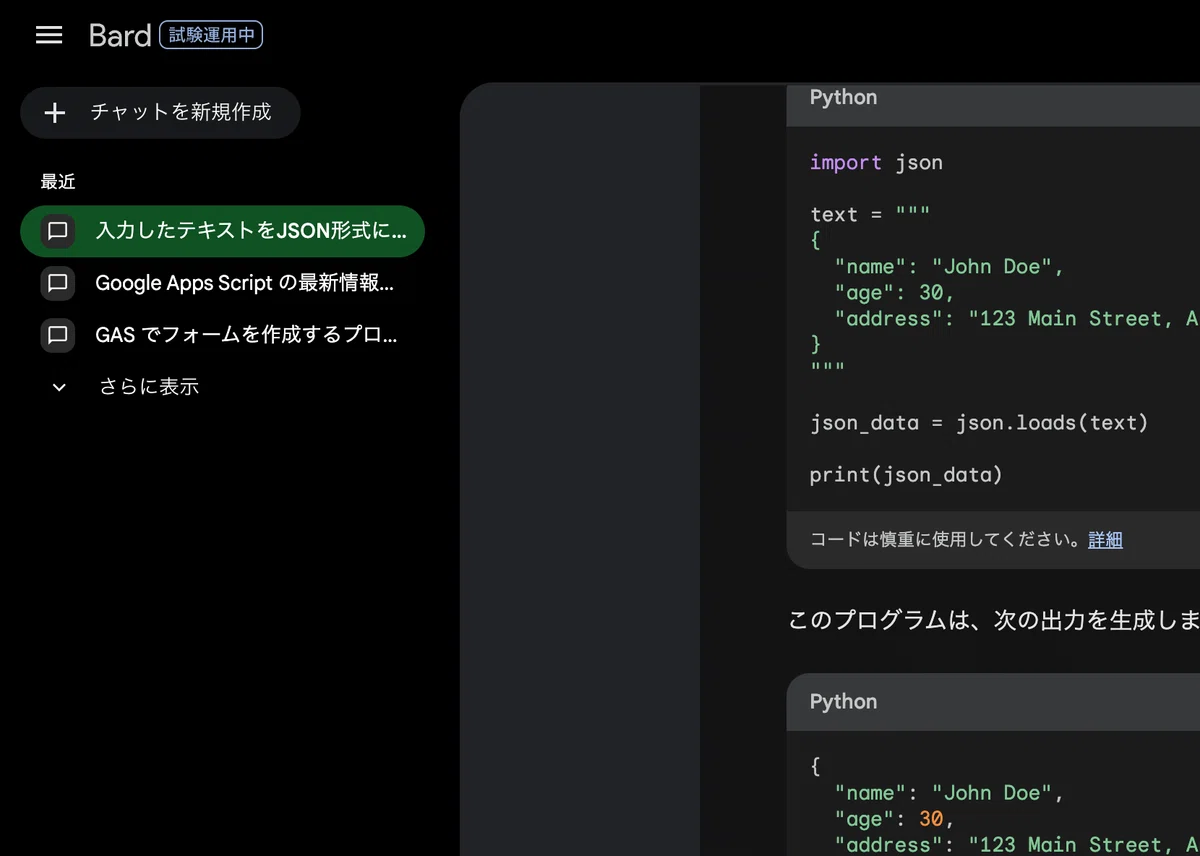
Task: Expand the さらに表示 chevron
Action: pyautogui.click(x=59, y=387)
